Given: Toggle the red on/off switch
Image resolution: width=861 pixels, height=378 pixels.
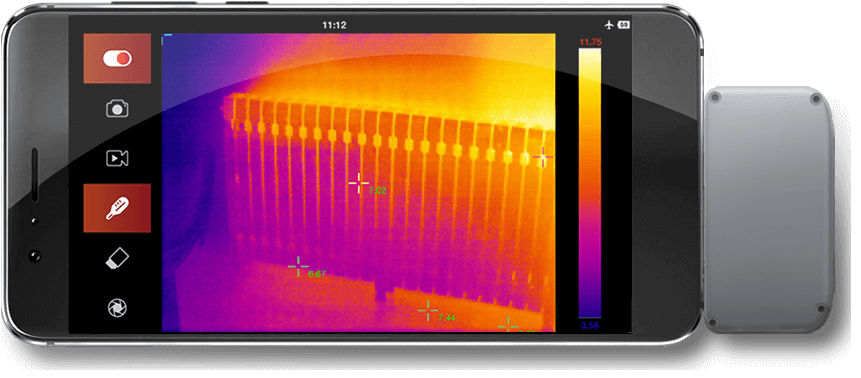Looking at the screenshot, I should coord(117,58).
